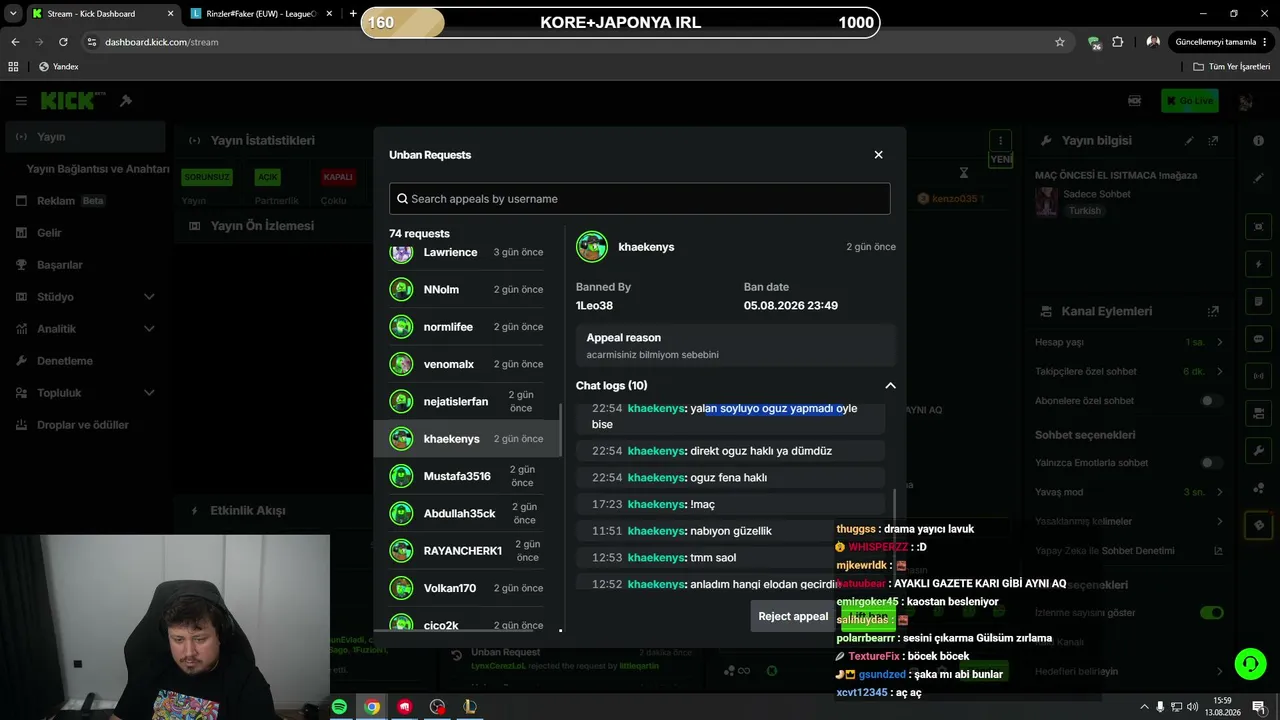Click the pencil icon in right rail

click(x=1258, y=178)
